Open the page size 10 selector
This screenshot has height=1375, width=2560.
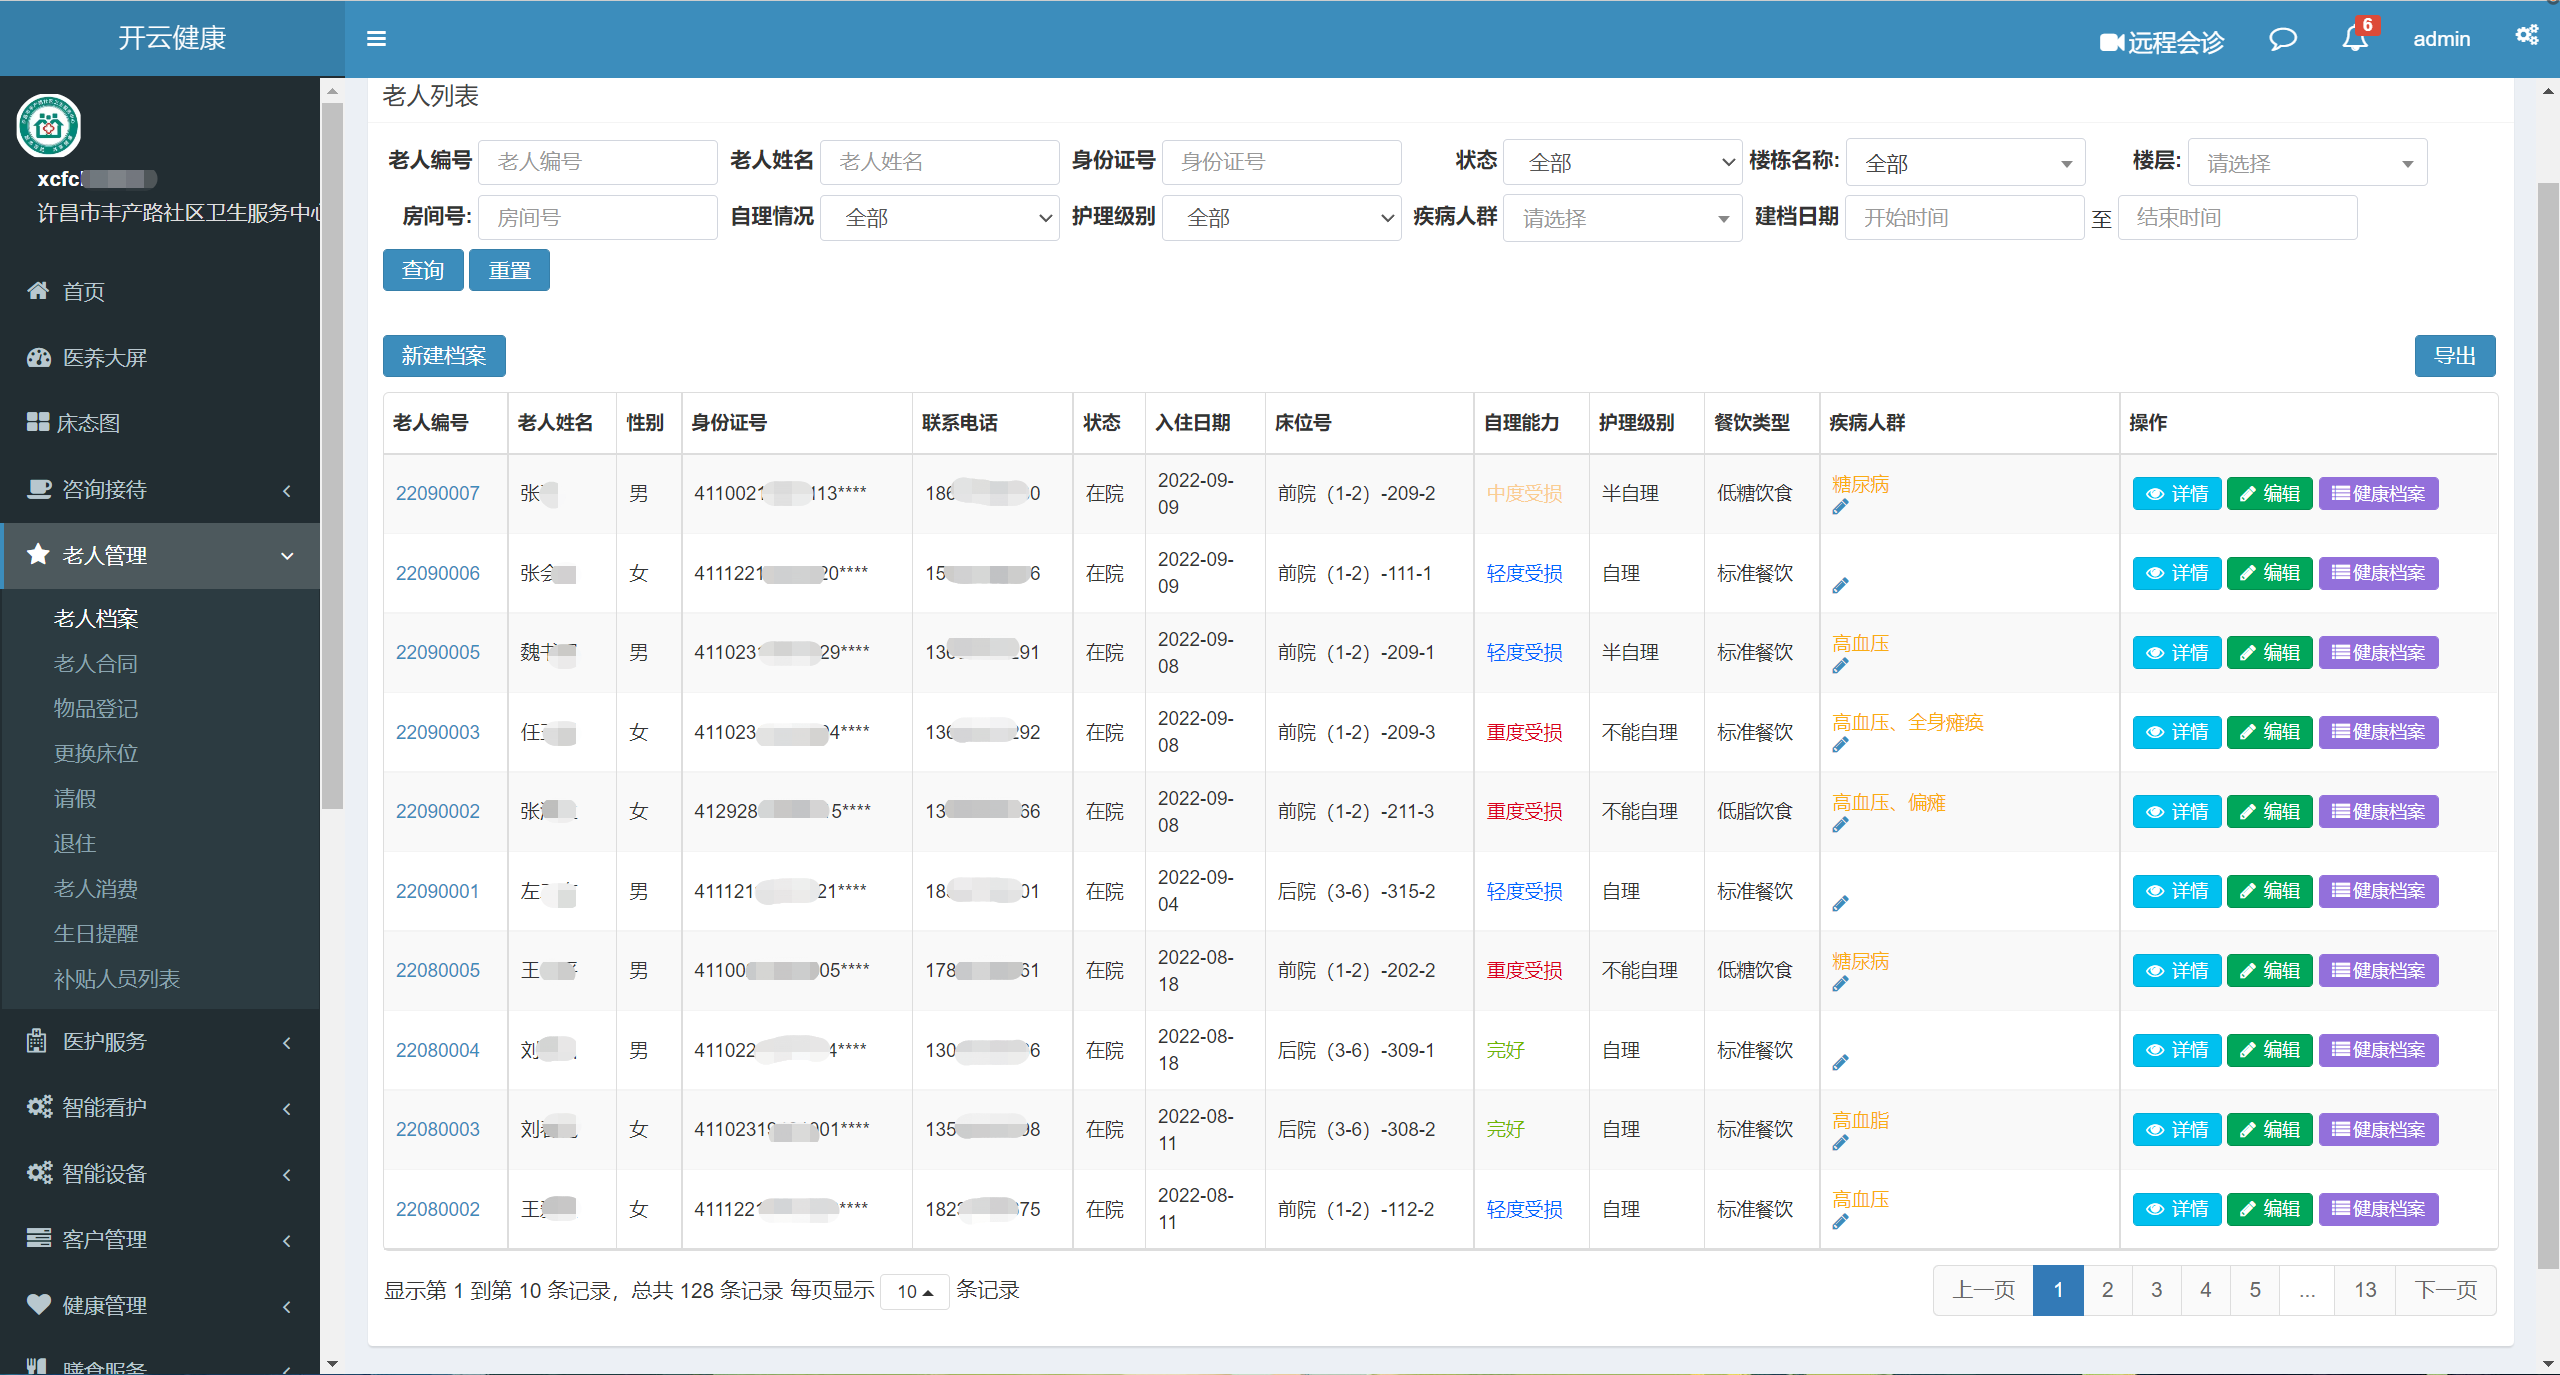pos(915,1291)
